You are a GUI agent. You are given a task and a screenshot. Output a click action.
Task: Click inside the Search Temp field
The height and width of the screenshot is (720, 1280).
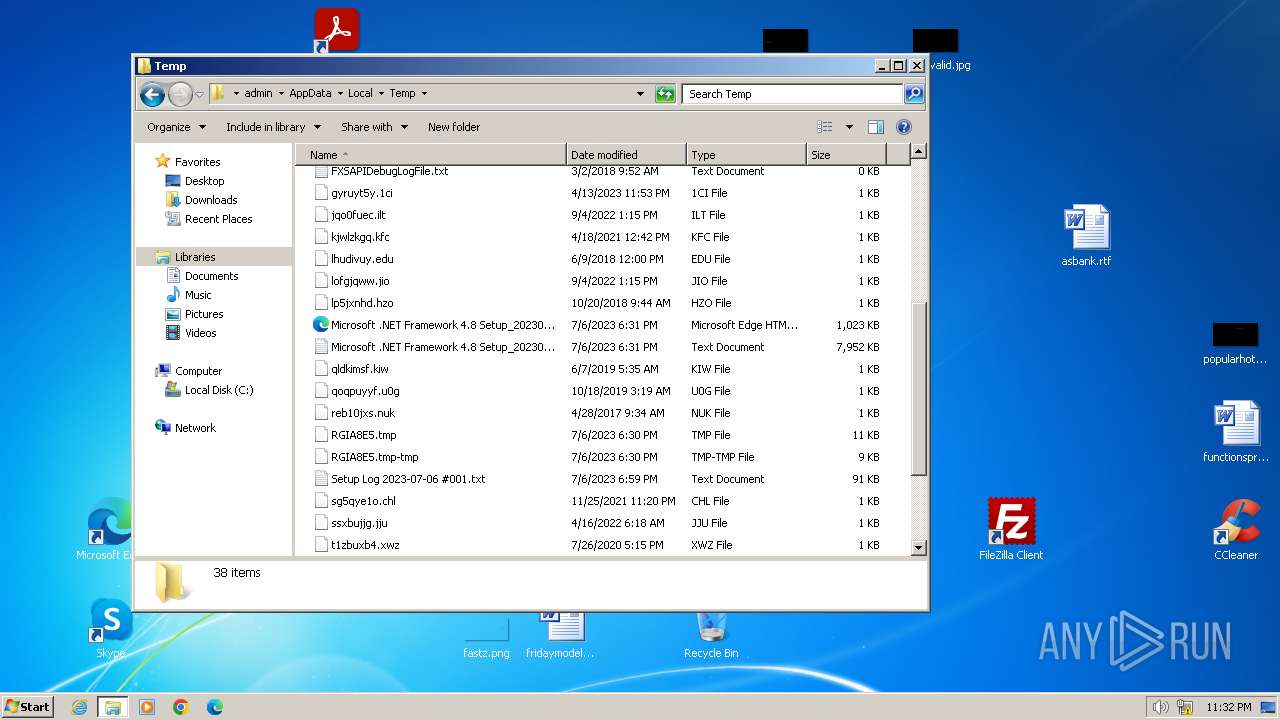point(793,94)
